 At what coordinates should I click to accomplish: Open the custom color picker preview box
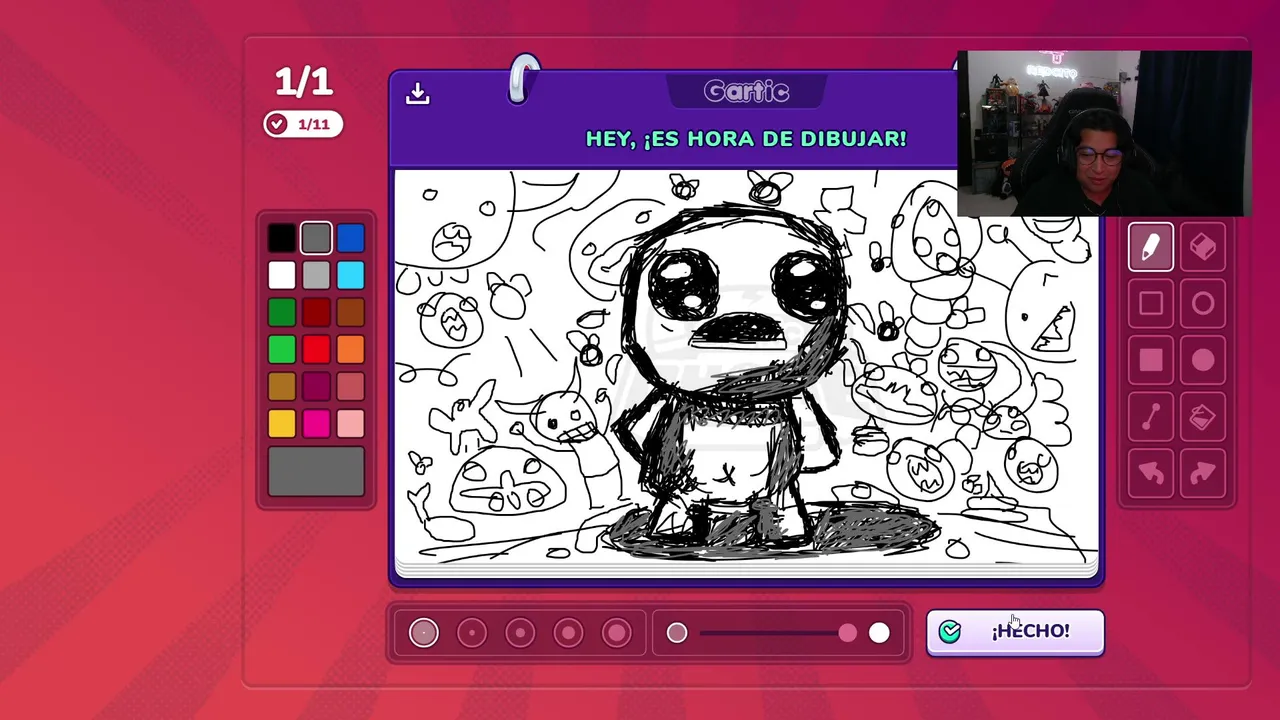pyautogui.click(x=316, y=471)
